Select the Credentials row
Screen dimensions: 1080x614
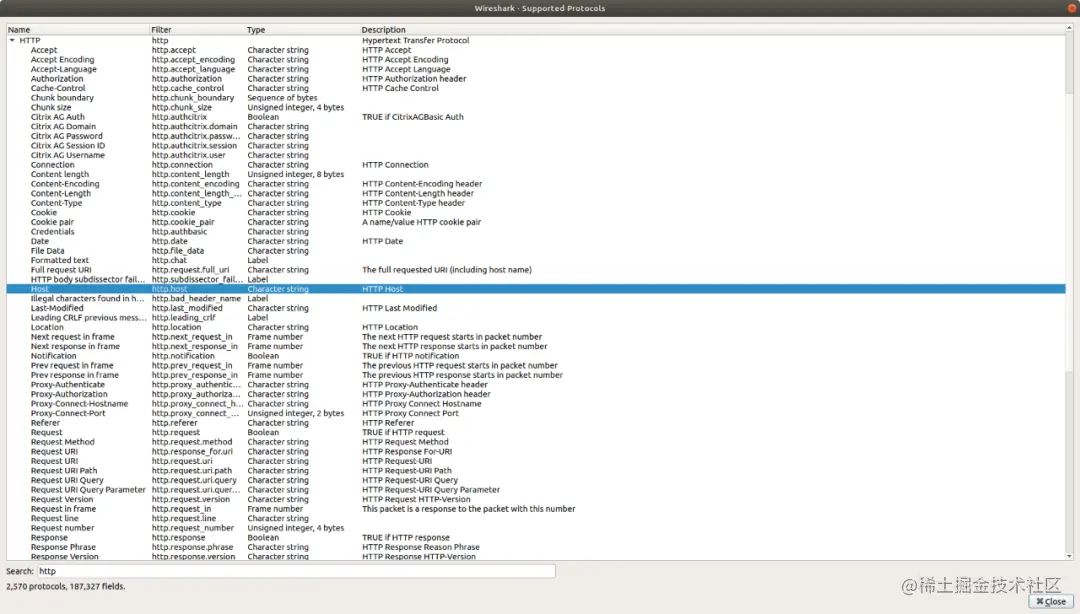536,232
